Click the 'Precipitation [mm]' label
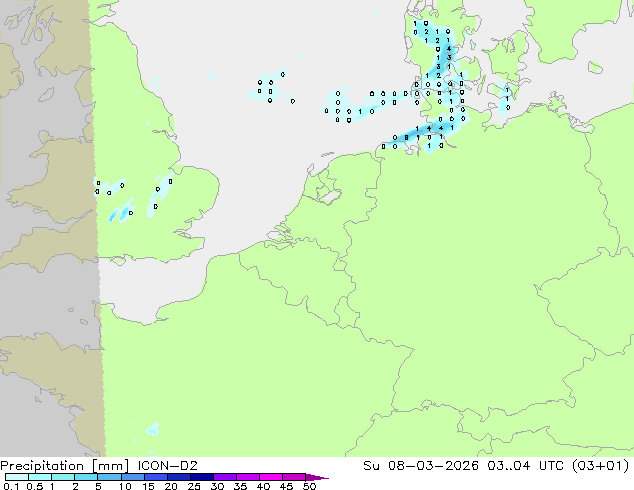This screenshot has width=634, height=490. click(65, 466)
